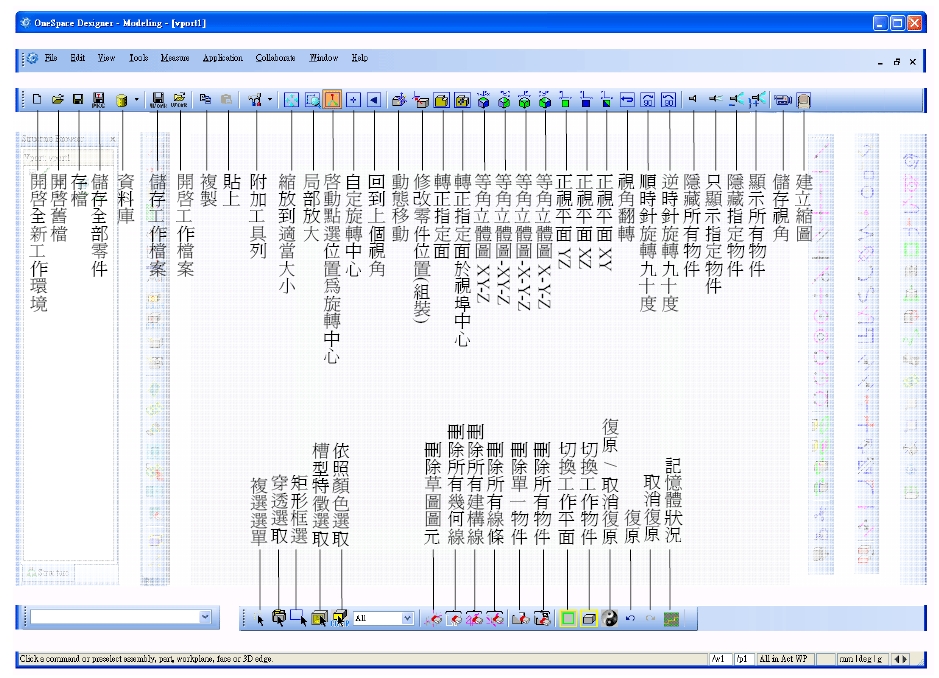Open an existing file with folder icon
Screen dimensions: 939x678
[57, 99]
